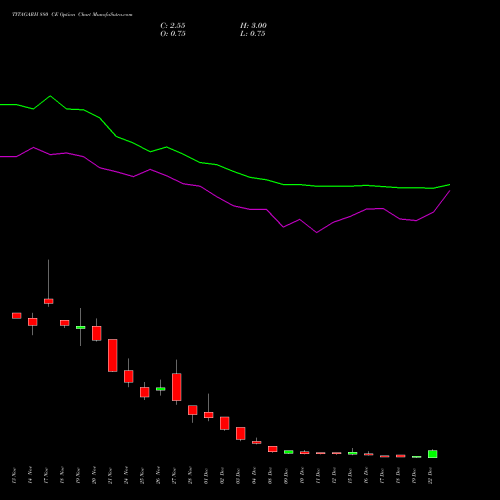Screen dimensions: 500x500
Task: Click the 13 Nov date label
Action: pyautogui.click(x=14, y=476)
